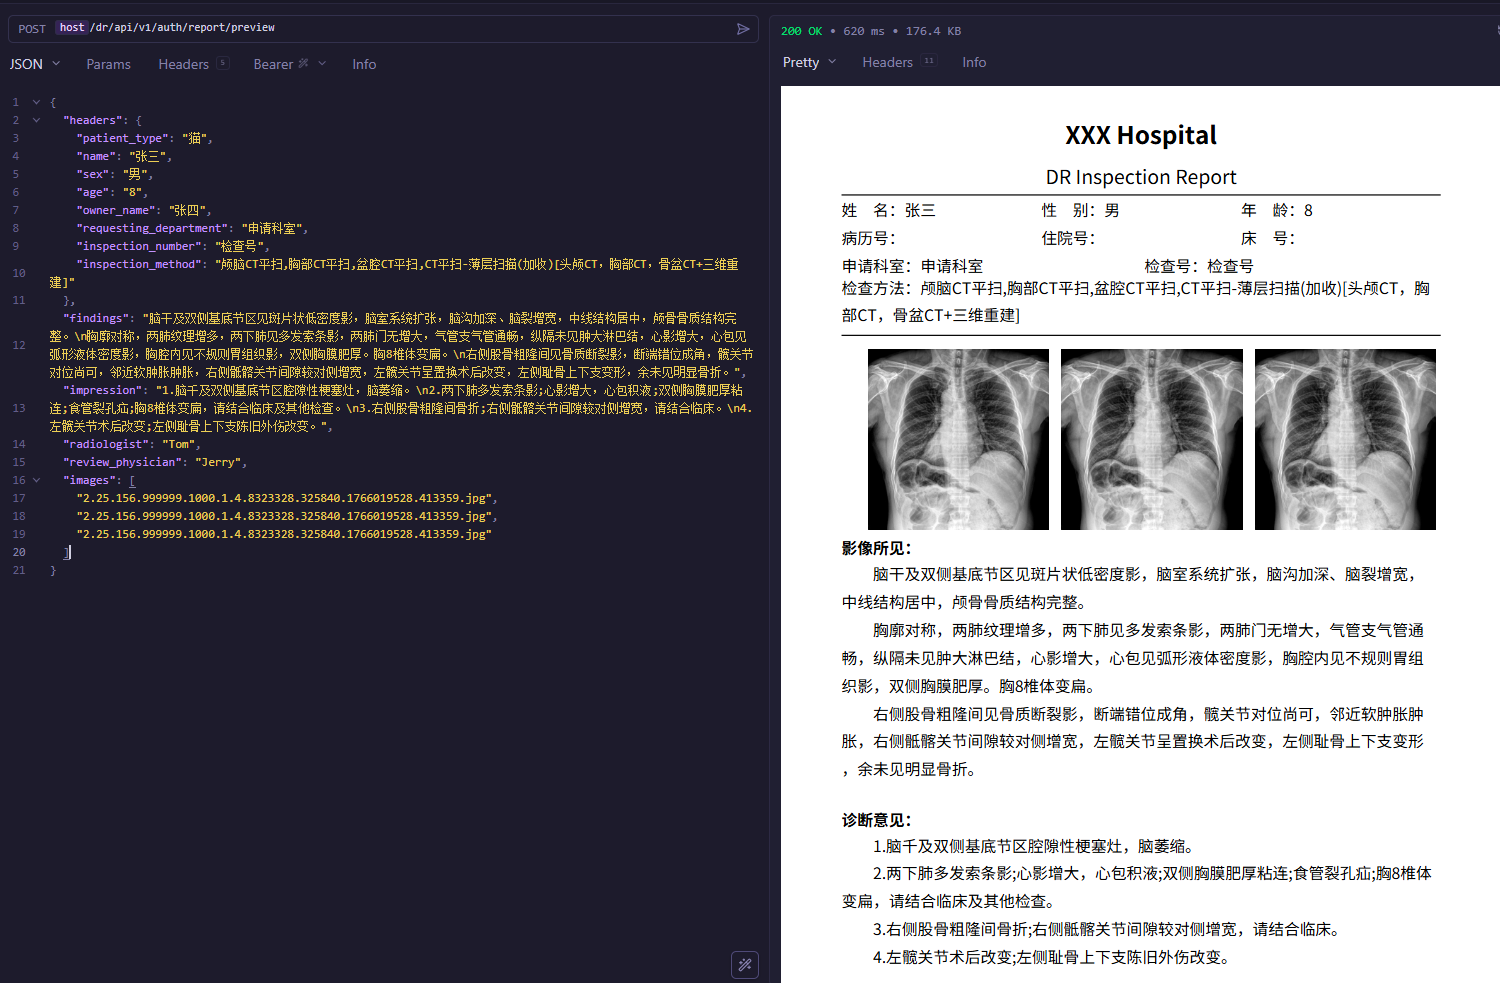Send the POST request with arrow icon
The image size is (1500, 983).
pyautogui.click(x=743, y=29)
